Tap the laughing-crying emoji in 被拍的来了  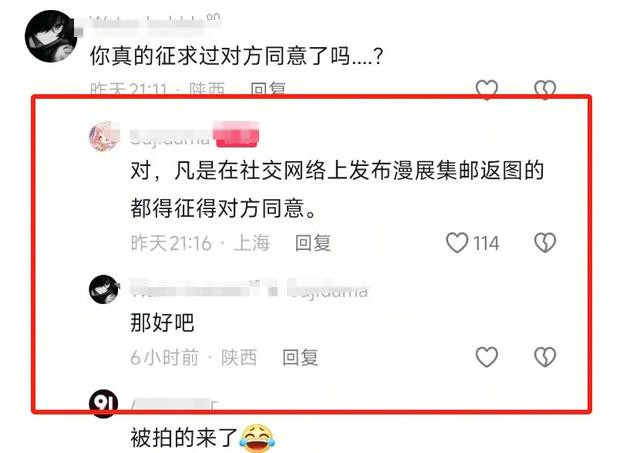[x=257, y=438]
